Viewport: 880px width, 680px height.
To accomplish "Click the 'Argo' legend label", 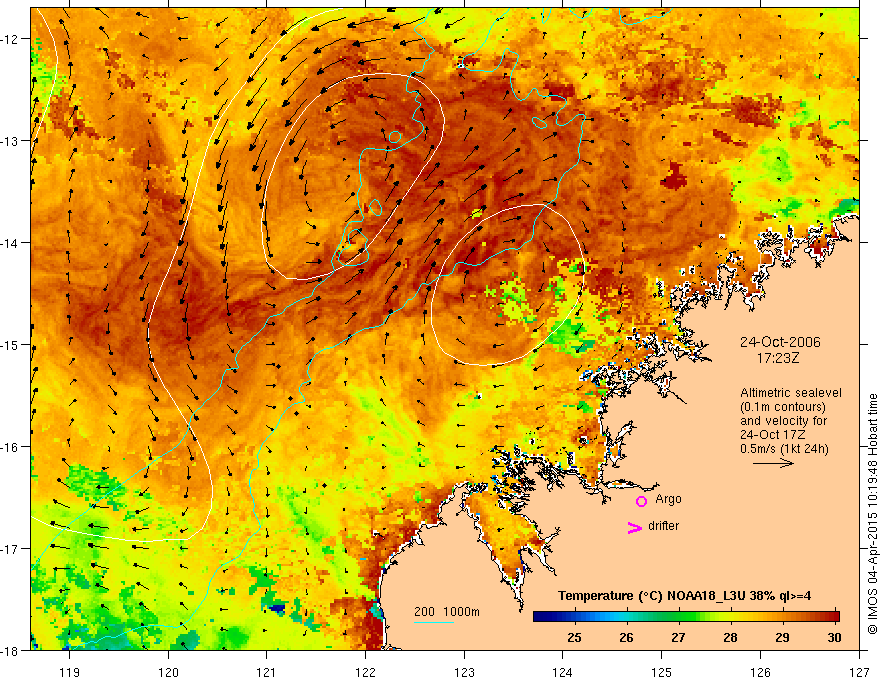I will (668, 499).
